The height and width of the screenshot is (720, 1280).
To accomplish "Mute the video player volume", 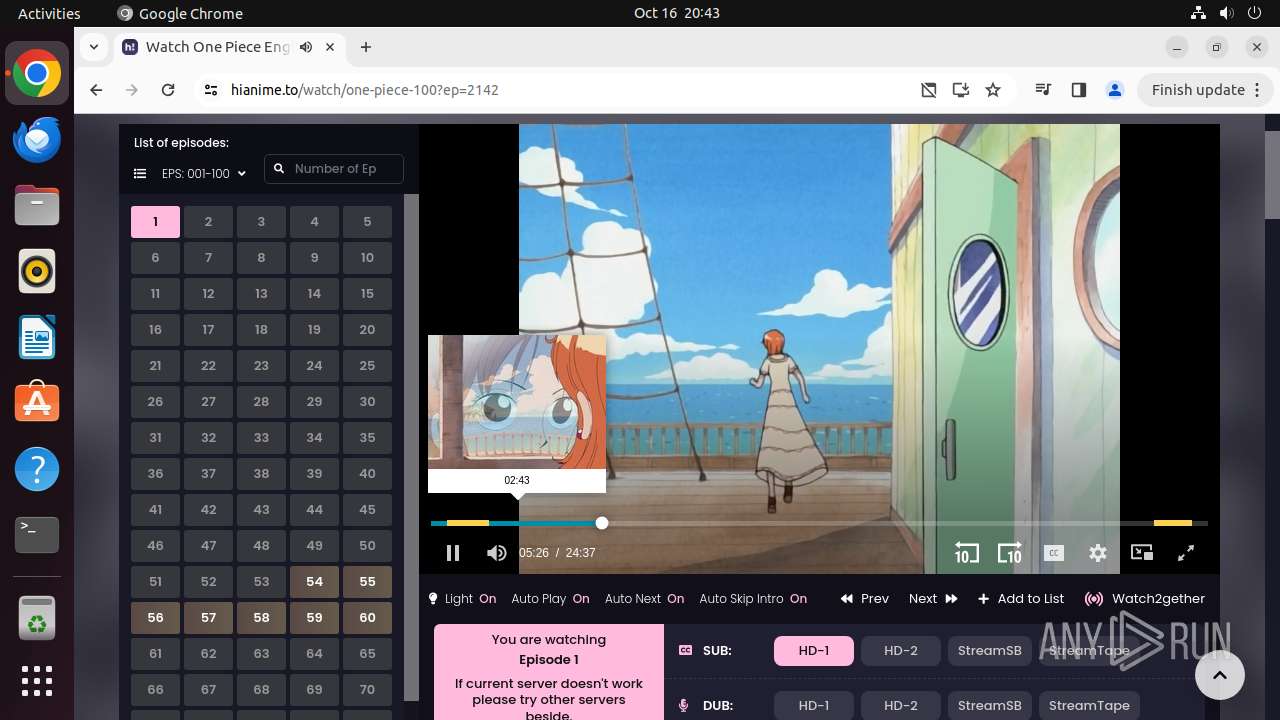I will click(496, 553).
